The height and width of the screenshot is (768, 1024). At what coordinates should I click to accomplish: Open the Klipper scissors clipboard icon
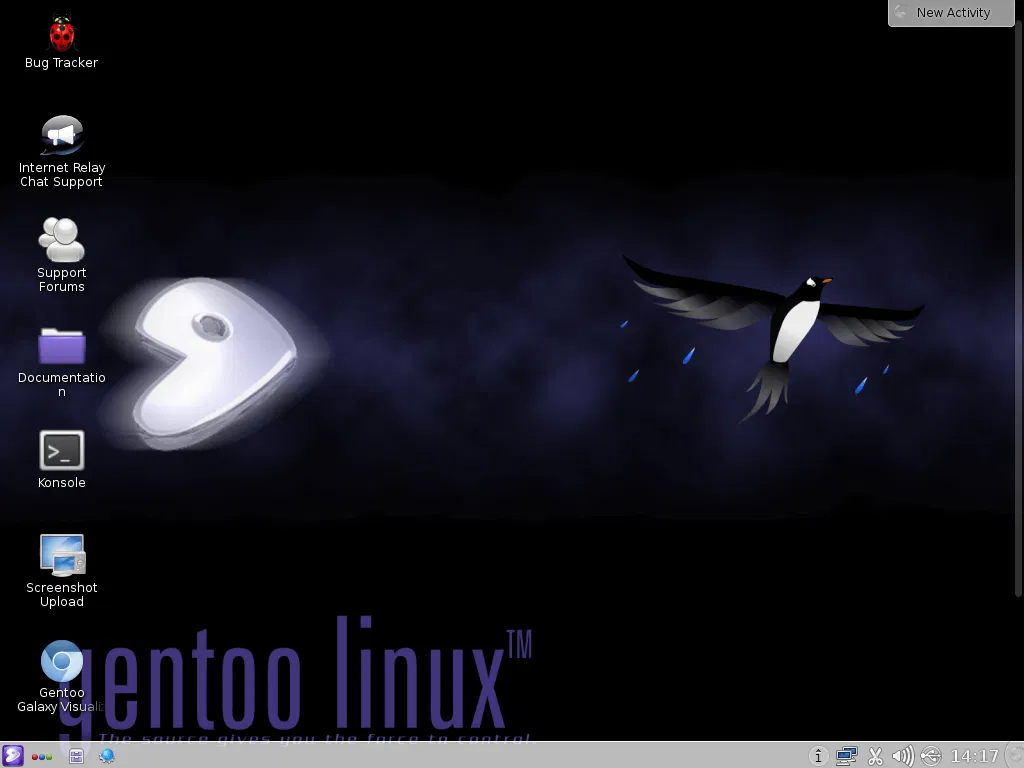click(875, 756)
